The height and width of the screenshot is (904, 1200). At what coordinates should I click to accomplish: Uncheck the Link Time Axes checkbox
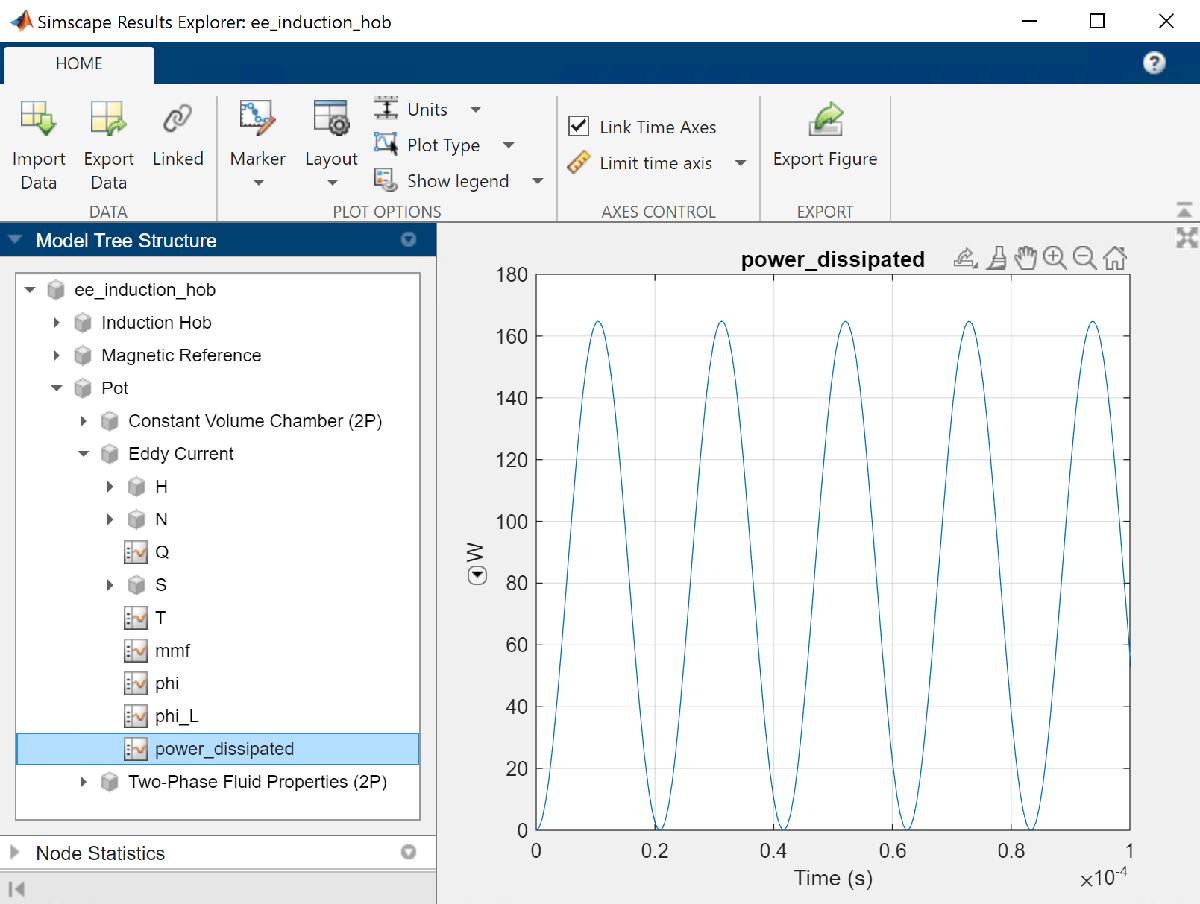(x=578, y=126)
